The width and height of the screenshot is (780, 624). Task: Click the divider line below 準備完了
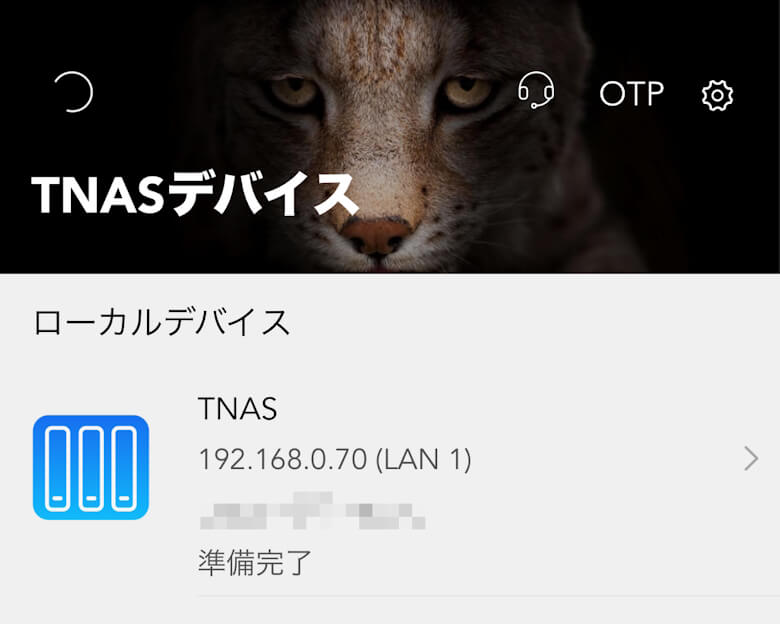pyautogui.click(x=489, y=596)
